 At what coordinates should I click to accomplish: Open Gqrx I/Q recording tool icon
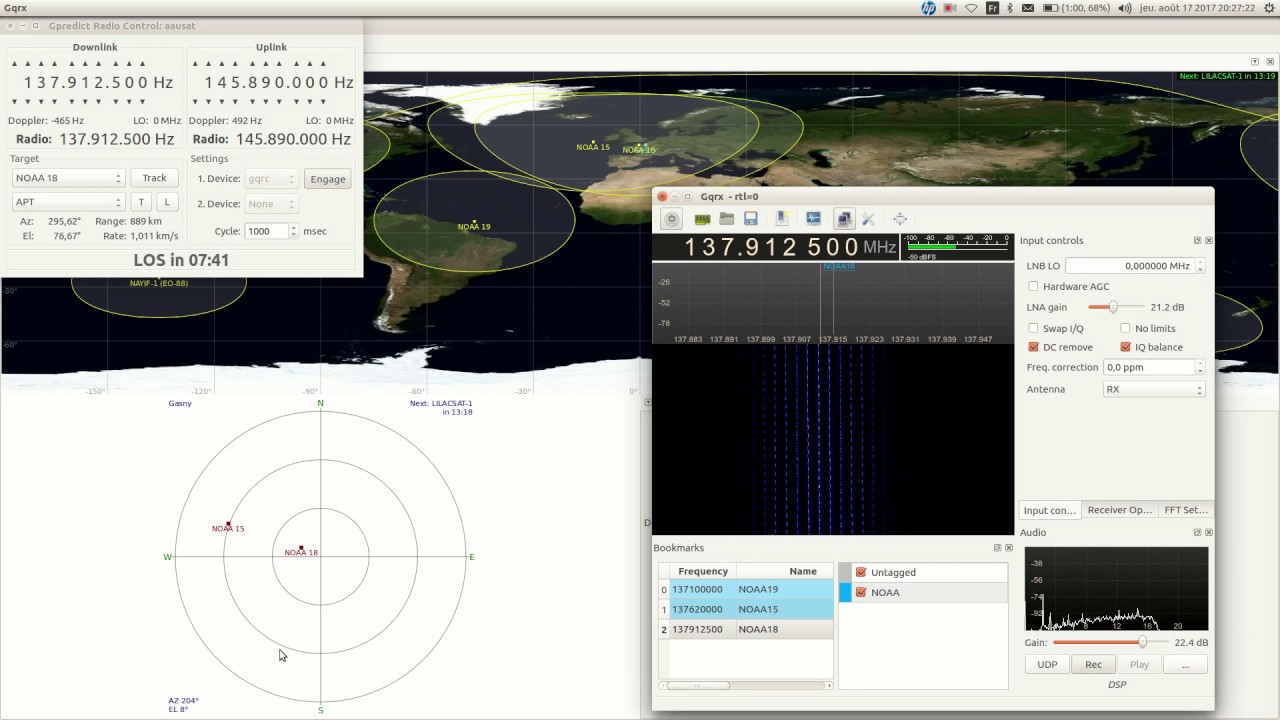(x=813, y=219)
